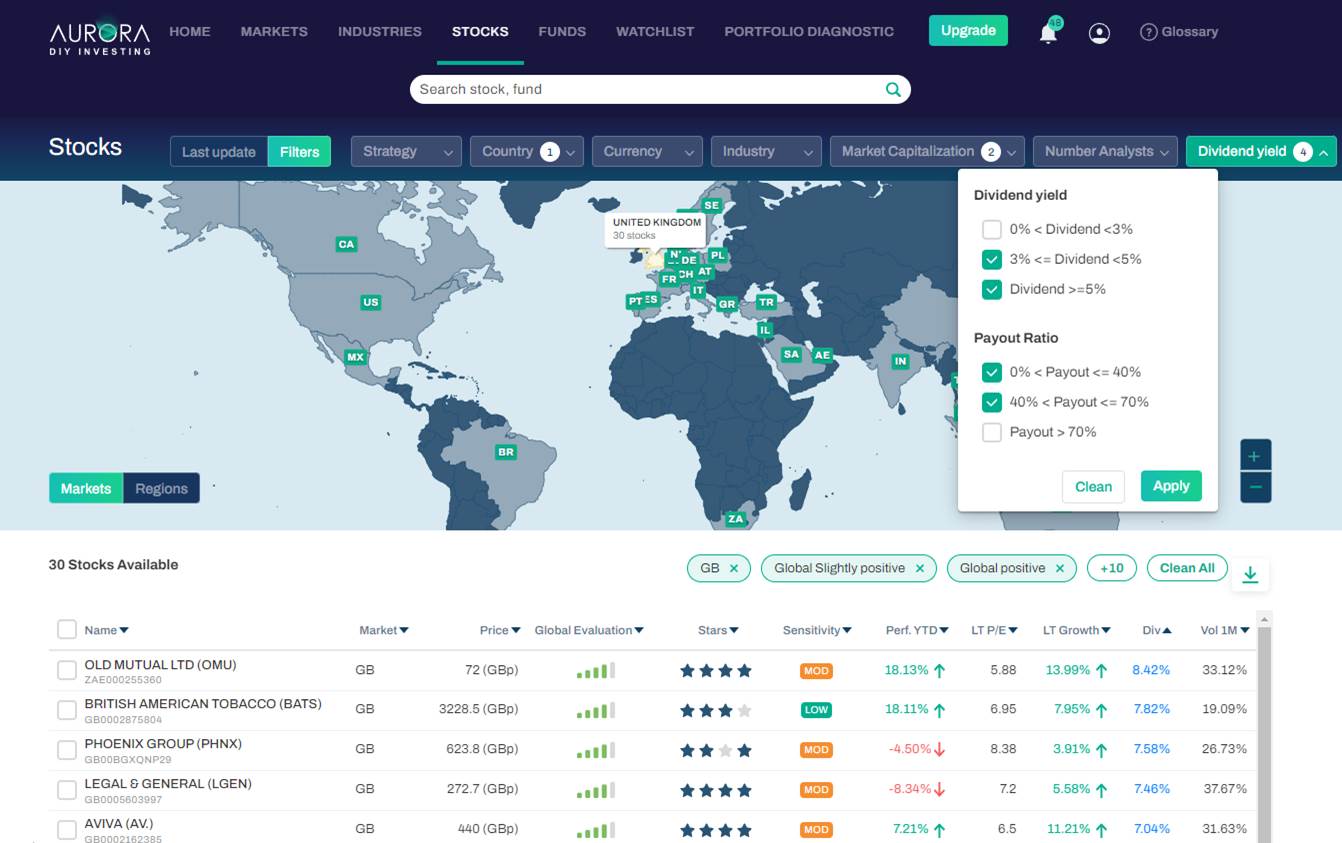Screen dimensions: 1342x843
Task: Show the +10 additional filter chips
Action: pos(1112,568)
